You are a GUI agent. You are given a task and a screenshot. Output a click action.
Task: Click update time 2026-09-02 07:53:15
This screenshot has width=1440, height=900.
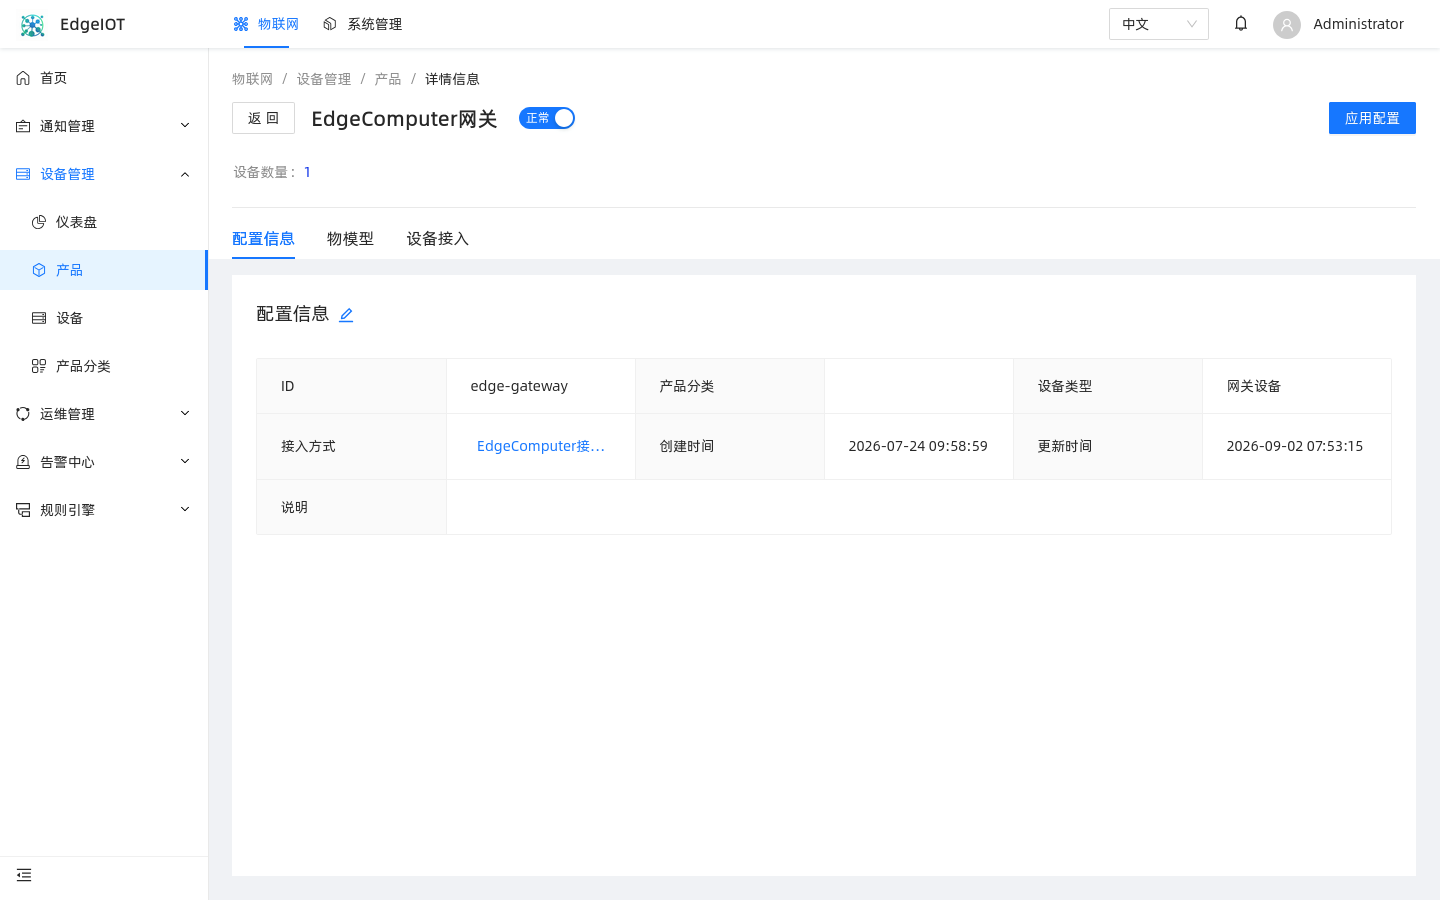click(1295, 446)
